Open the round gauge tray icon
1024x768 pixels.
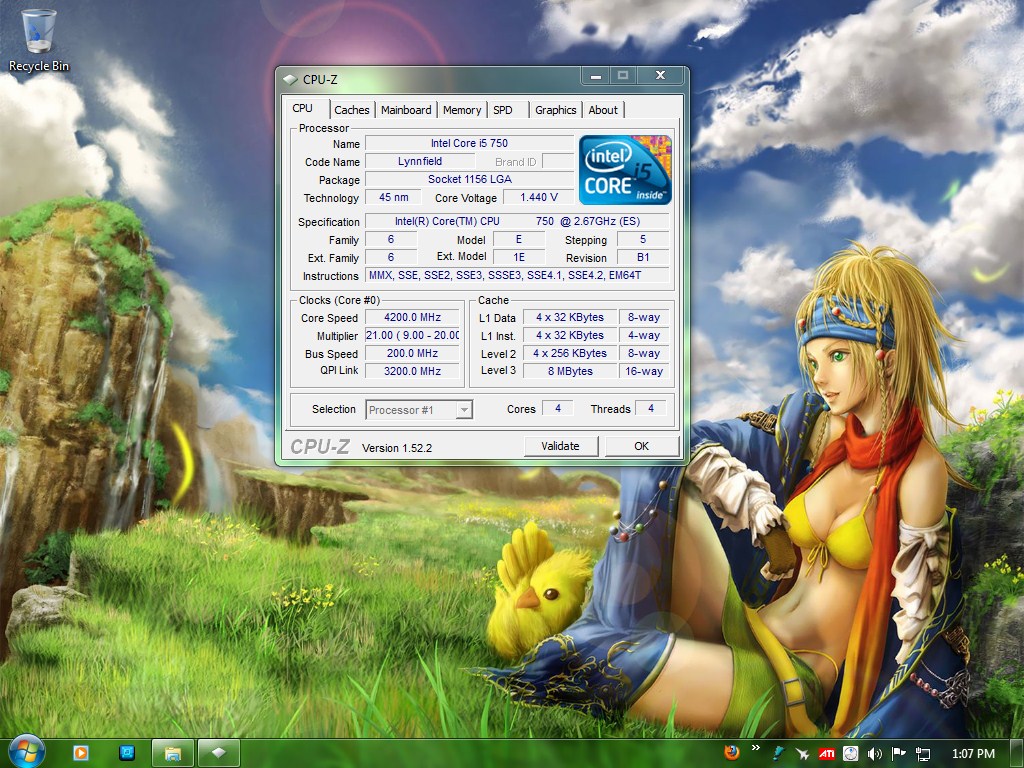pos(850,754)
